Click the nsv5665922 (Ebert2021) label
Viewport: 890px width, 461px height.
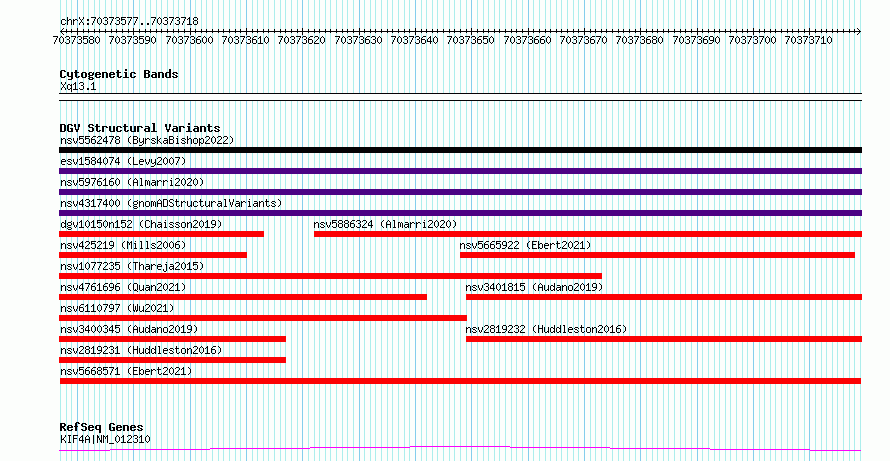tap(525, 245)
